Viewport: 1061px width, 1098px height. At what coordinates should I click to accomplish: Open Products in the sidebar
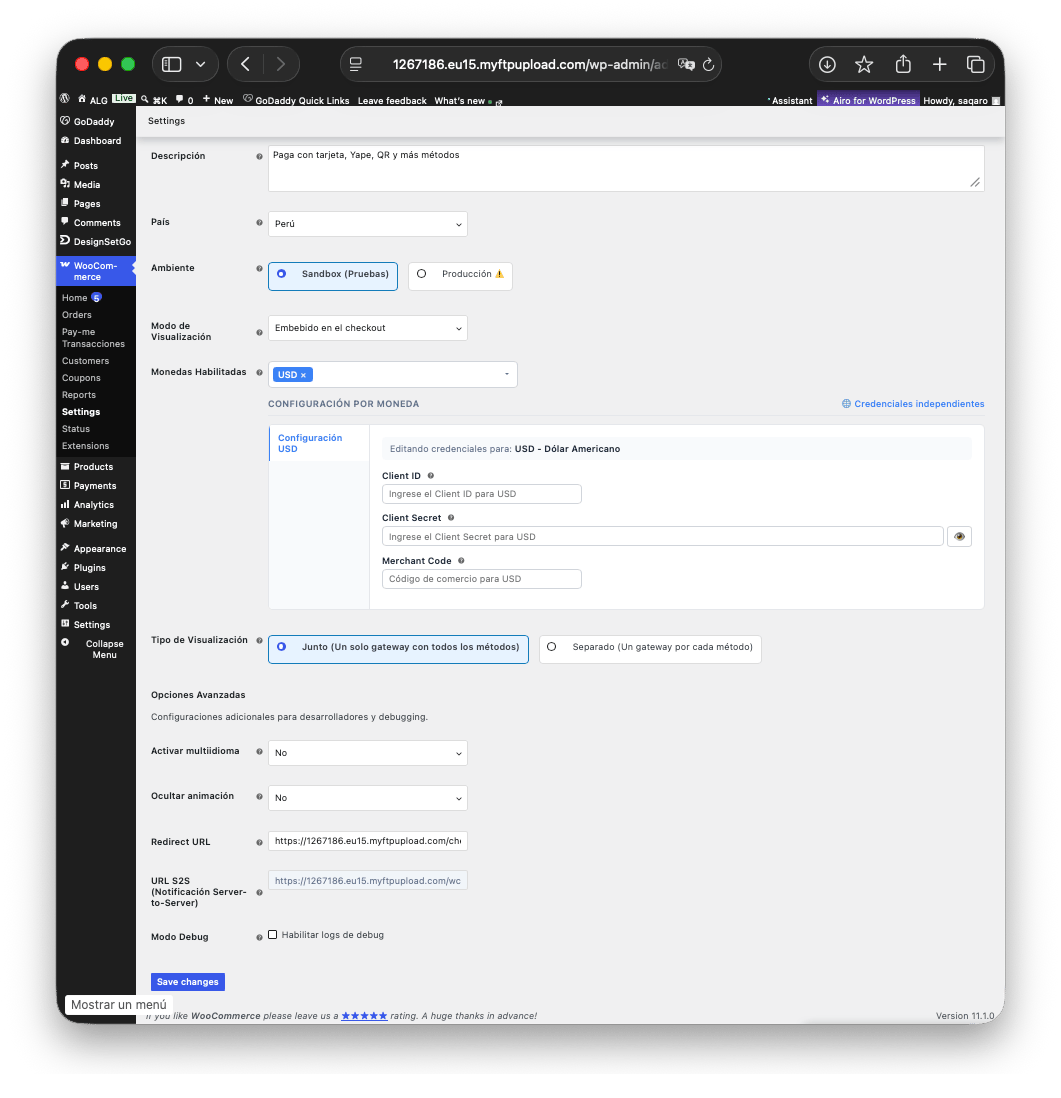coord(93,467)
